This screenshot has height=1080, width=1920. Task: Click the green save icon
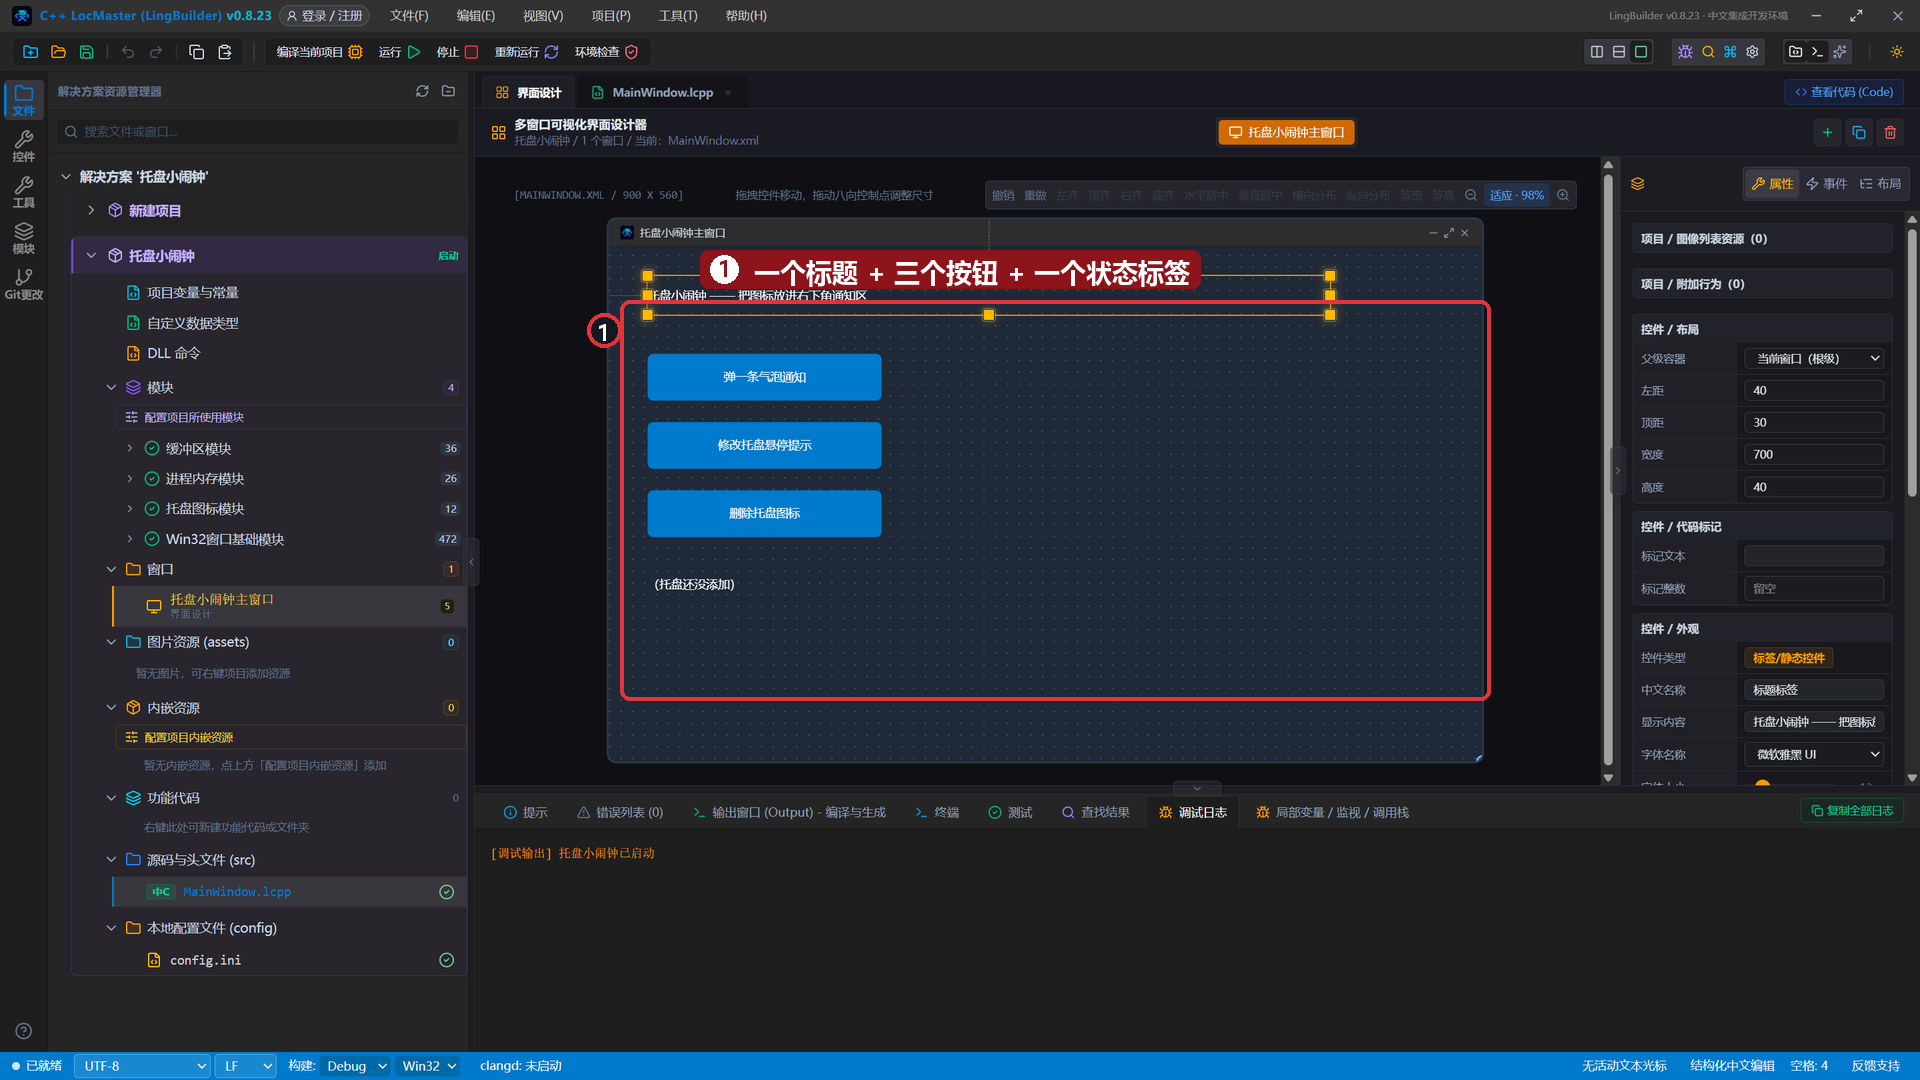click(86, 52)
